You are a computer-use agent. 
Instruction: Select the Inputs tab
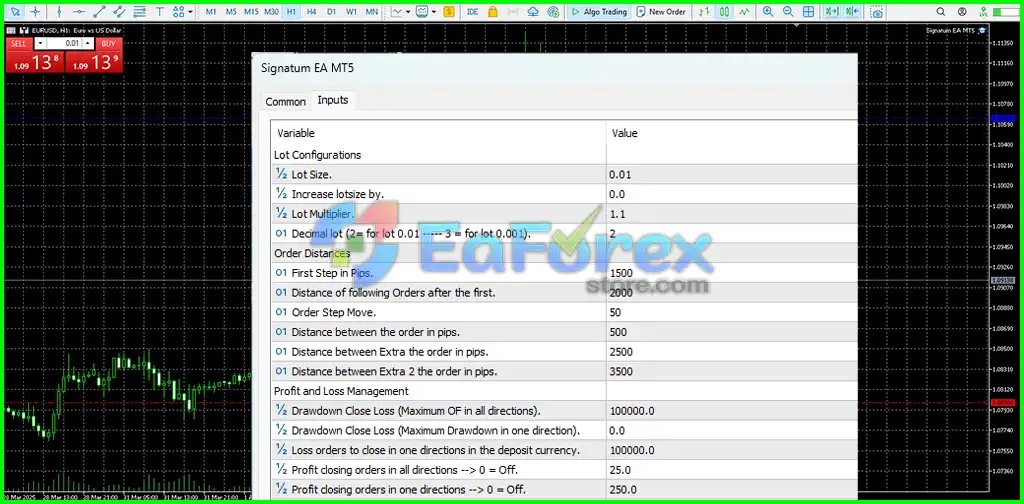333,100
